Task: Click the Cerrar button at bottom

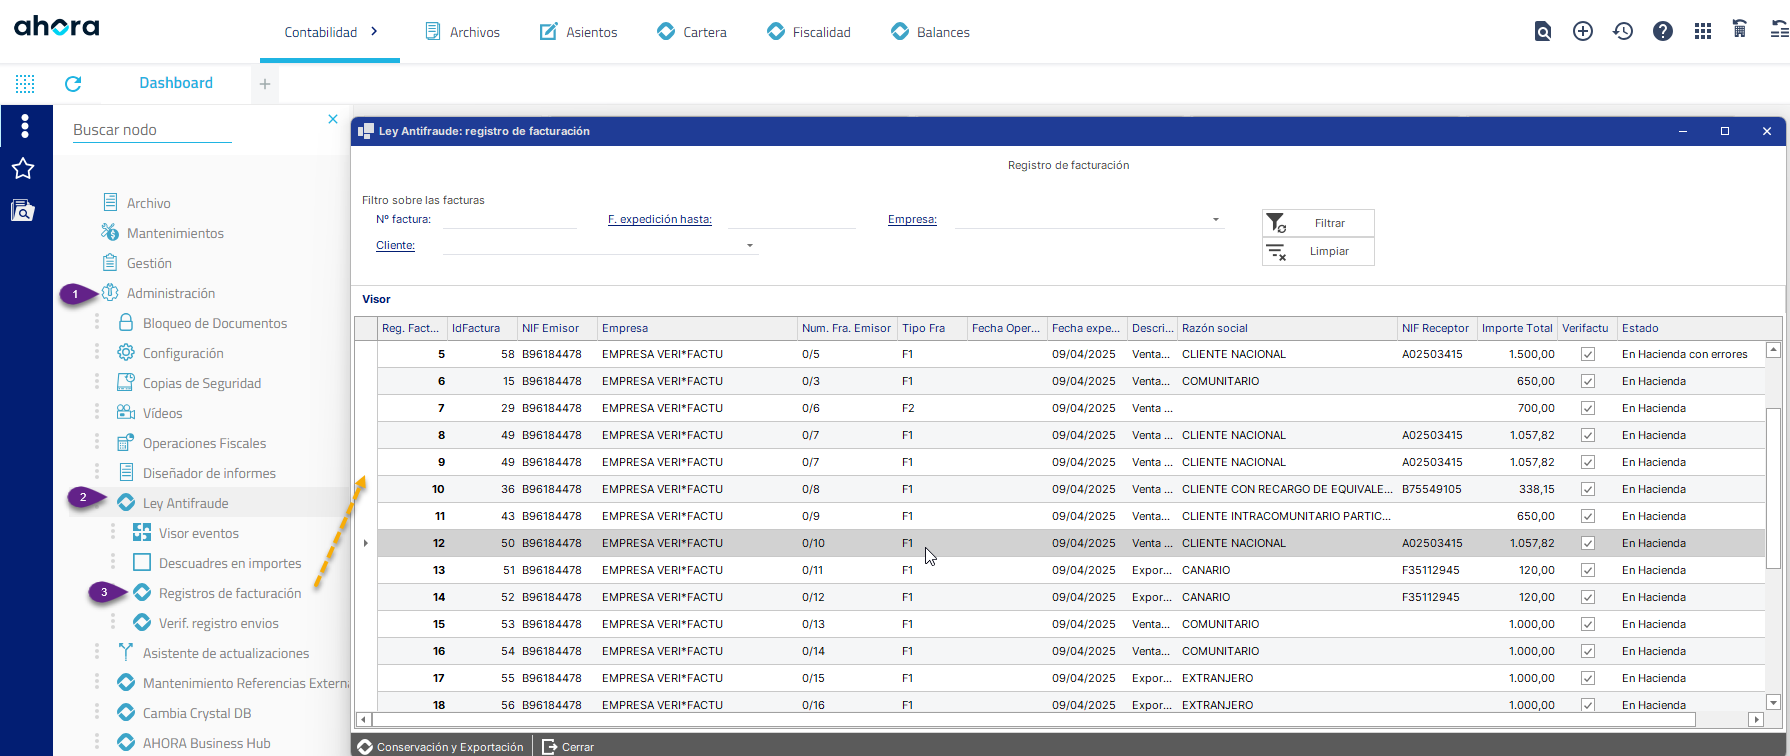Action: coord(568,747)
